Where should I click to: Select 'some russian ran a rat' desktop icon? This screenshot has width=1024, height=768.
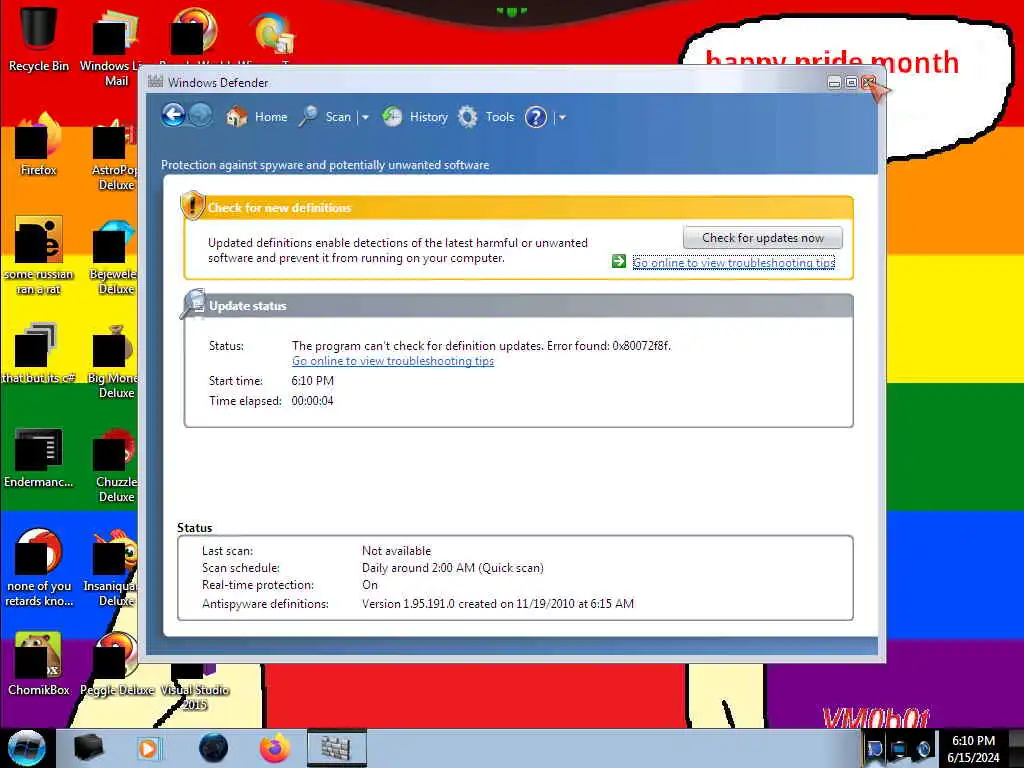tap(38, 255)
